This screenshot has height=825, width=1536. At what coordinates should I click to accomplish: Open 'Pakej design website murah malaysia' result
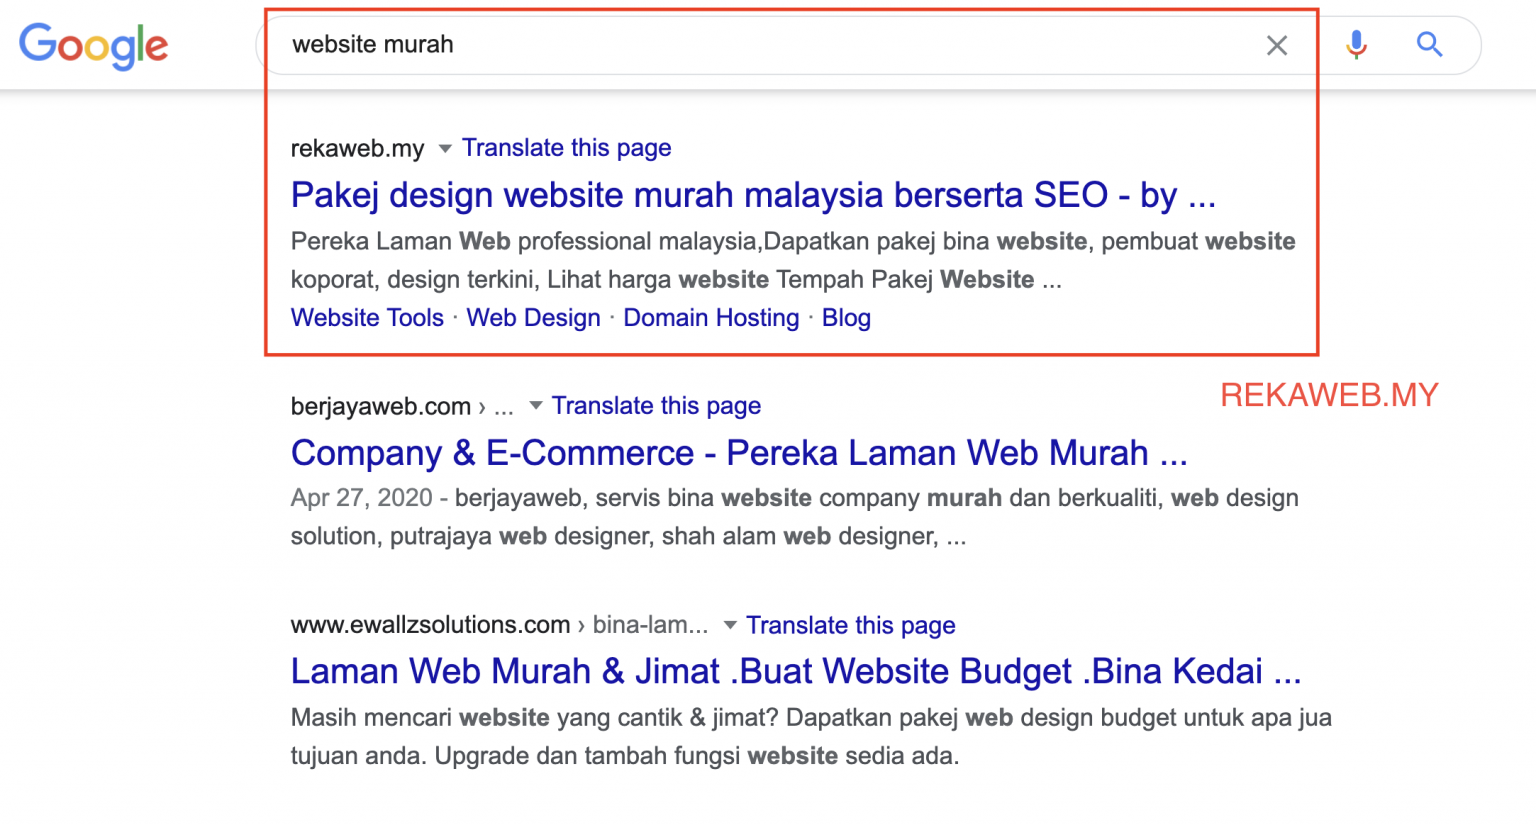pos(752,195)
